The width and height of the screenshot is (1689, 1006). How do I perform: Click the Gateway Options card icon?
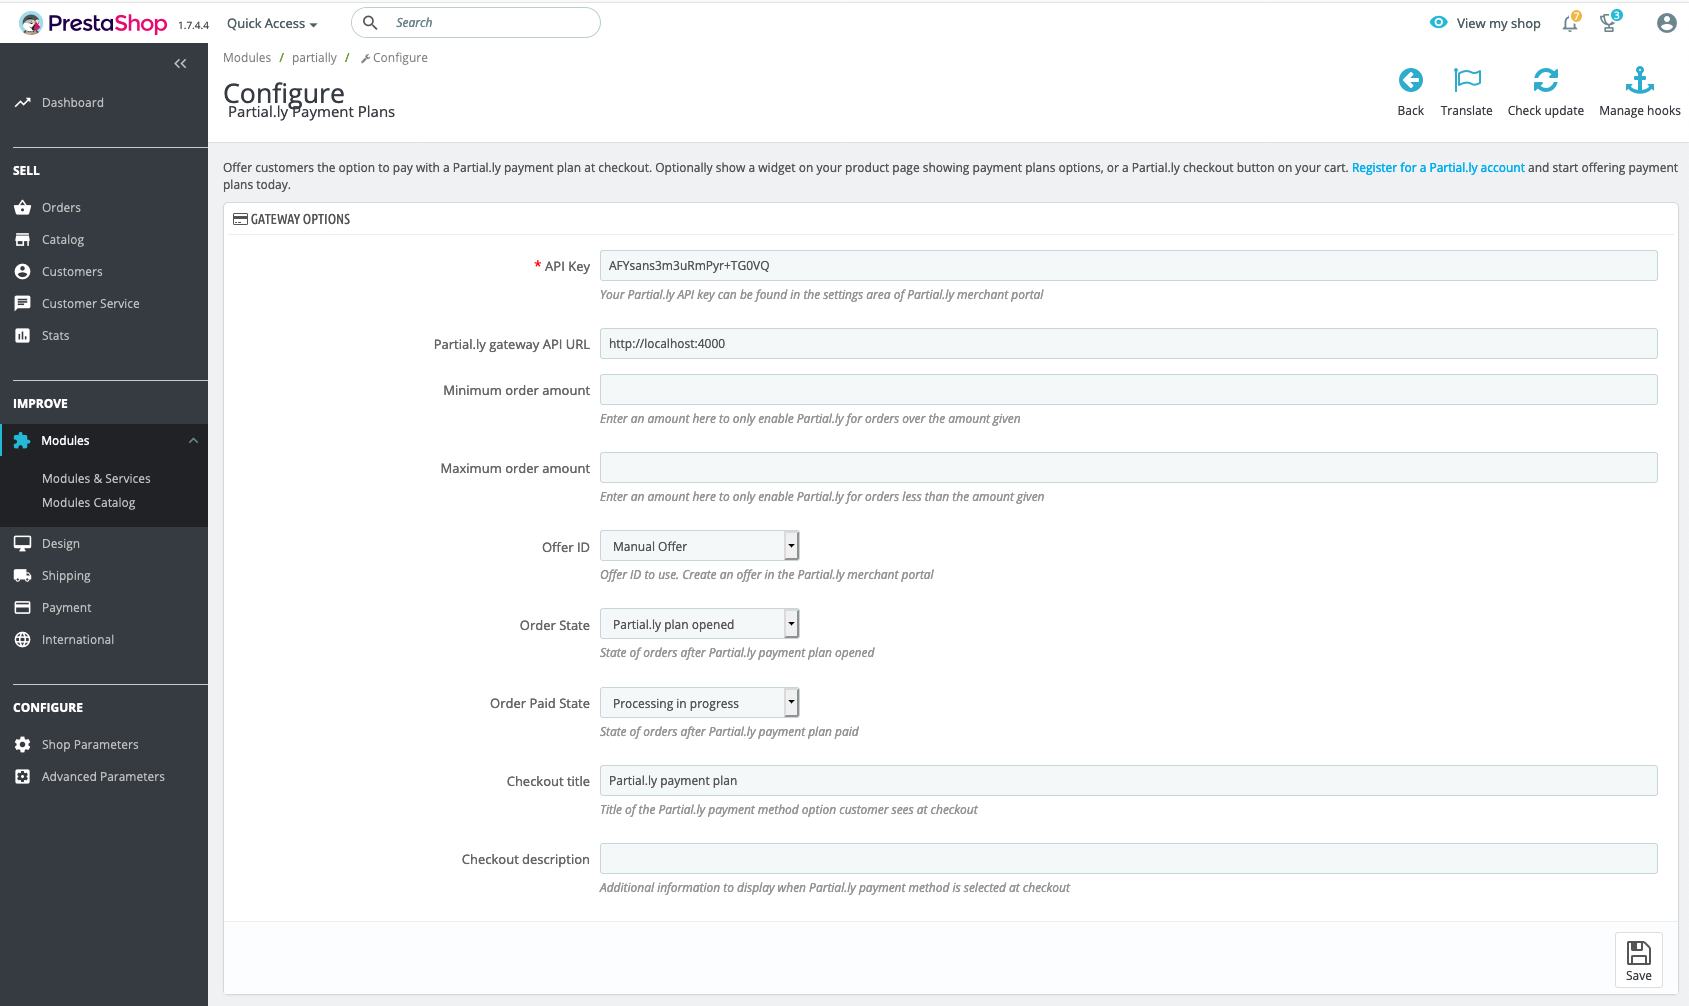point(240,219)
